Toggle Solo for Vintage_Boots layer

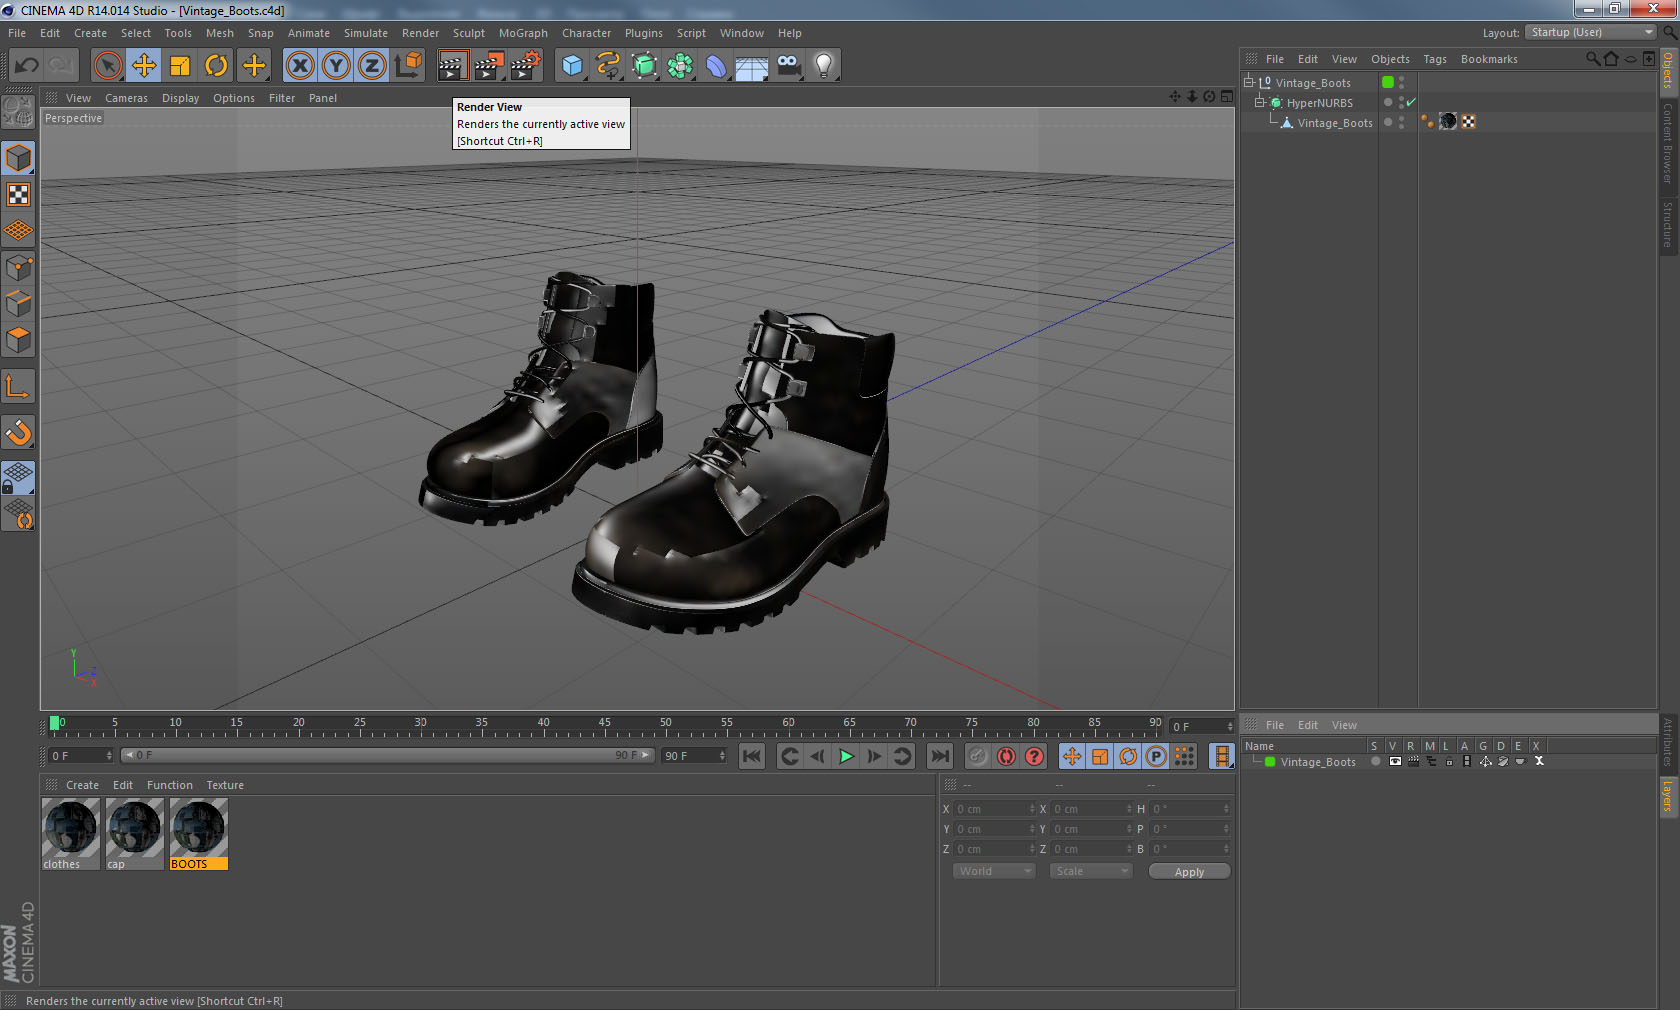1376,761
